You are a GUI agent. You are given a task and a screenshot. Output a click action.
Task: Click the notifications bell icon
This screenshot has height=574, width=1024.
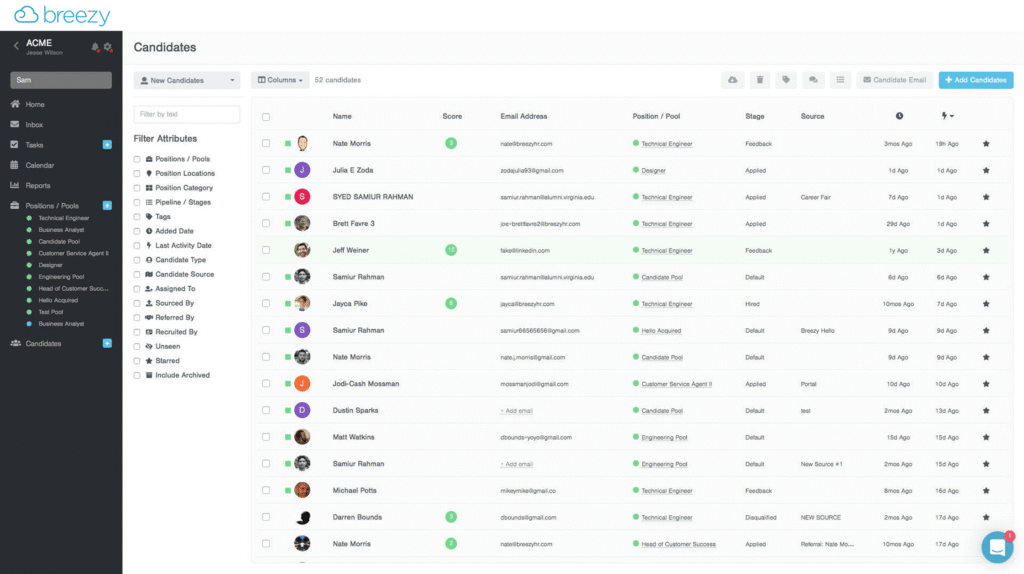95,47
